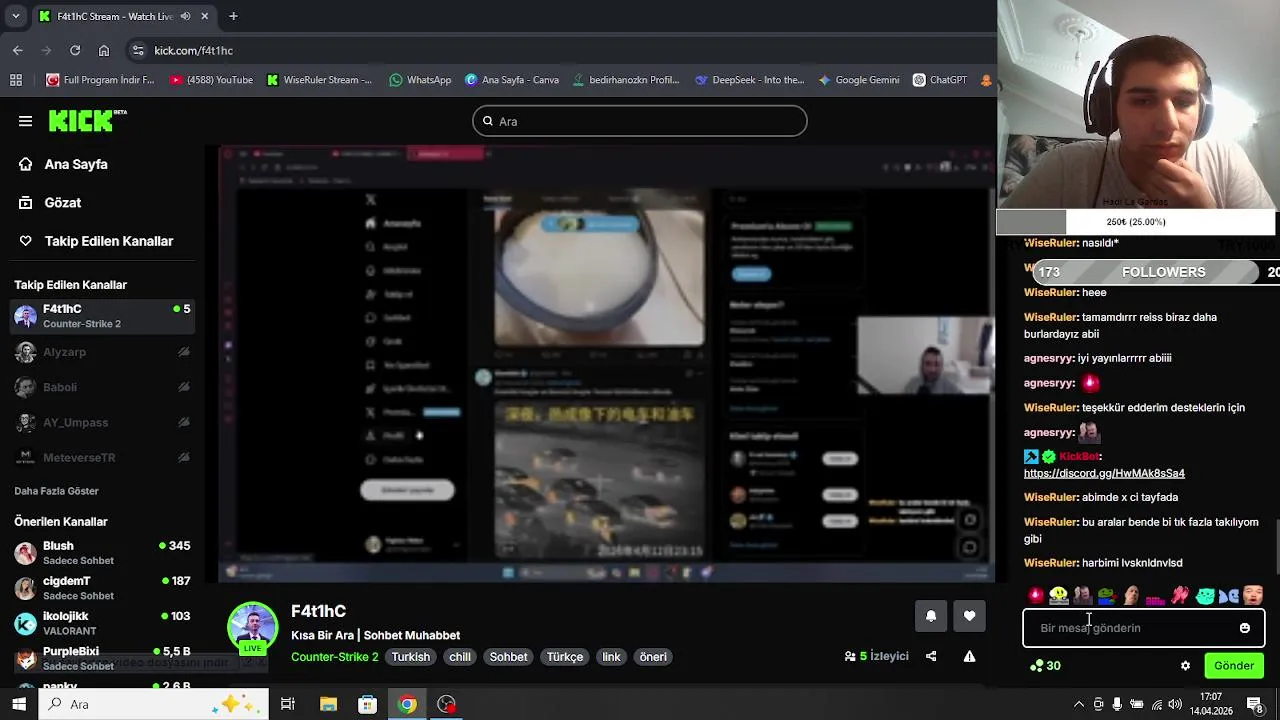The image size is (1280, 720).
Task: Open the Kick hamburger menu
Action: (25, 121)
